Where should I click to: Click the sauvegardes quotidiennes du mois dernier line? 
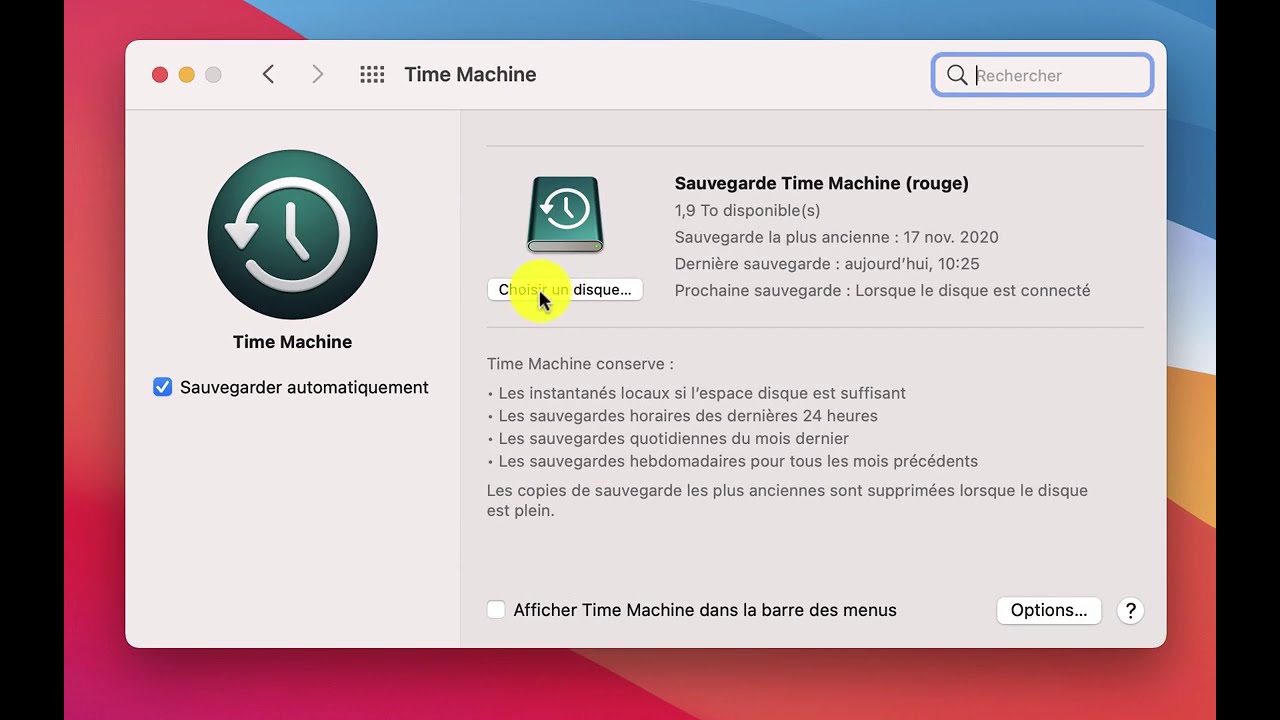tap(668, 439)
